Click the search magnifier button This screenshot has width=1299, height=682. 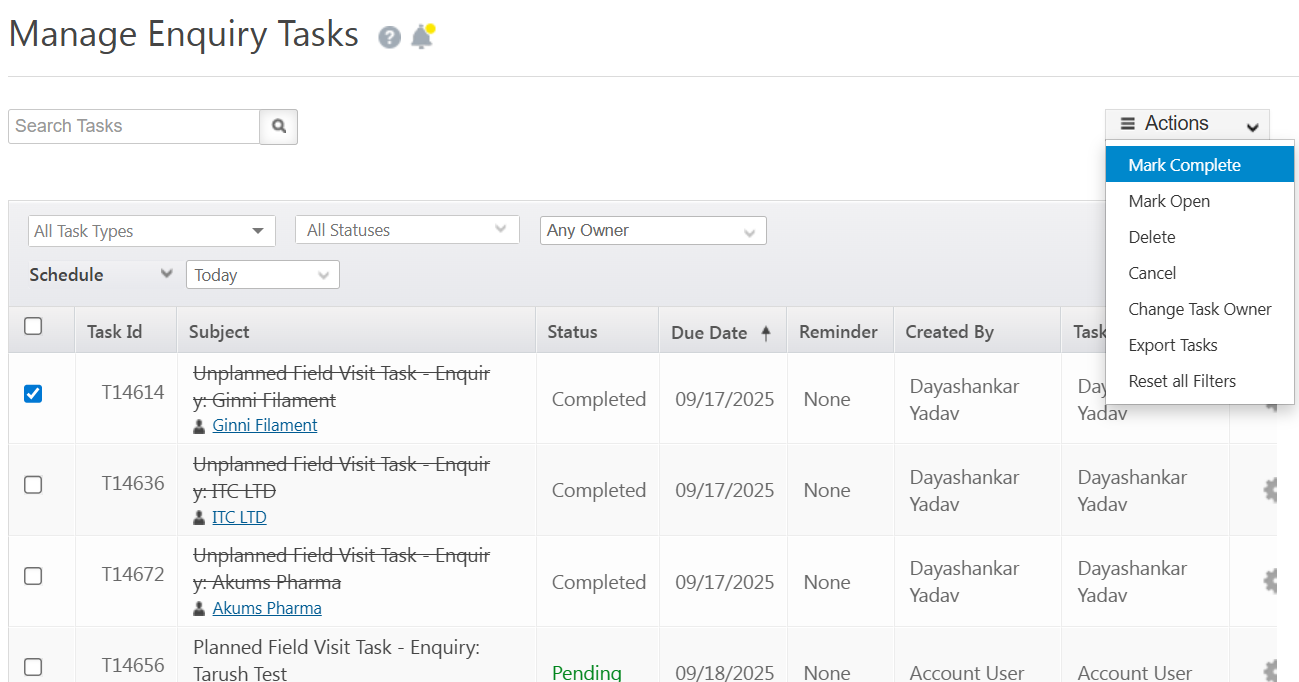pyautogui.click(x=279, y=126)
